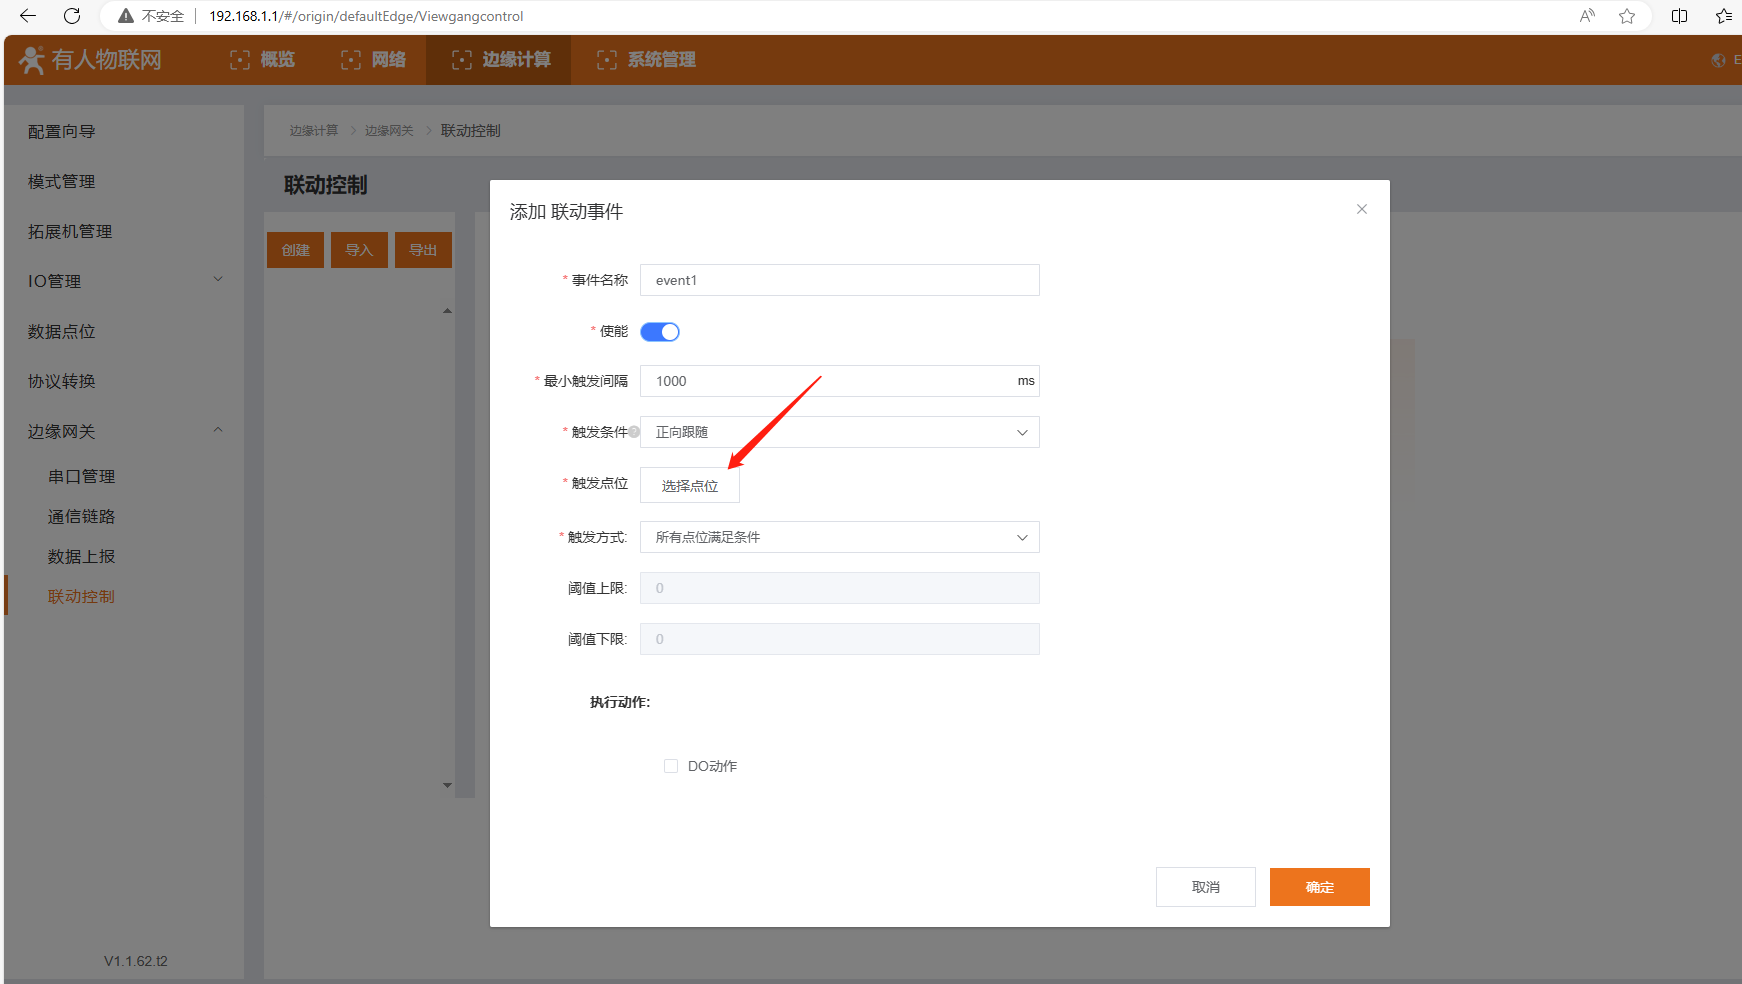The height and width of the screenshot is (984, 1742).
Task: Click the favorites star icon in address bar
Action: [1627, 16]
